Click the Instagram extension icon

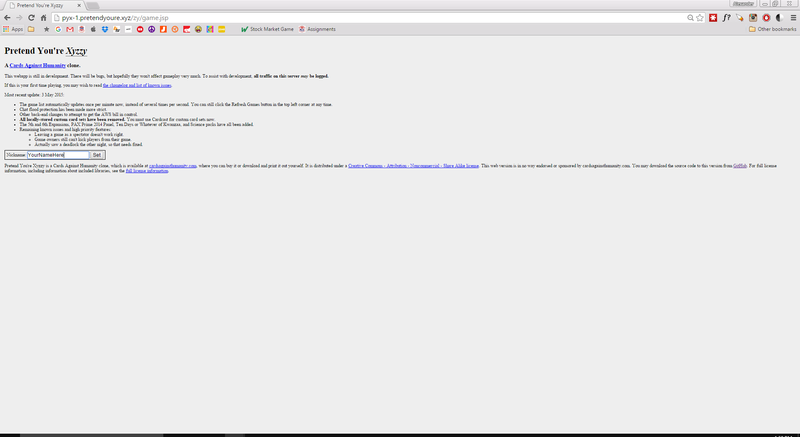(x=753, y=18)
